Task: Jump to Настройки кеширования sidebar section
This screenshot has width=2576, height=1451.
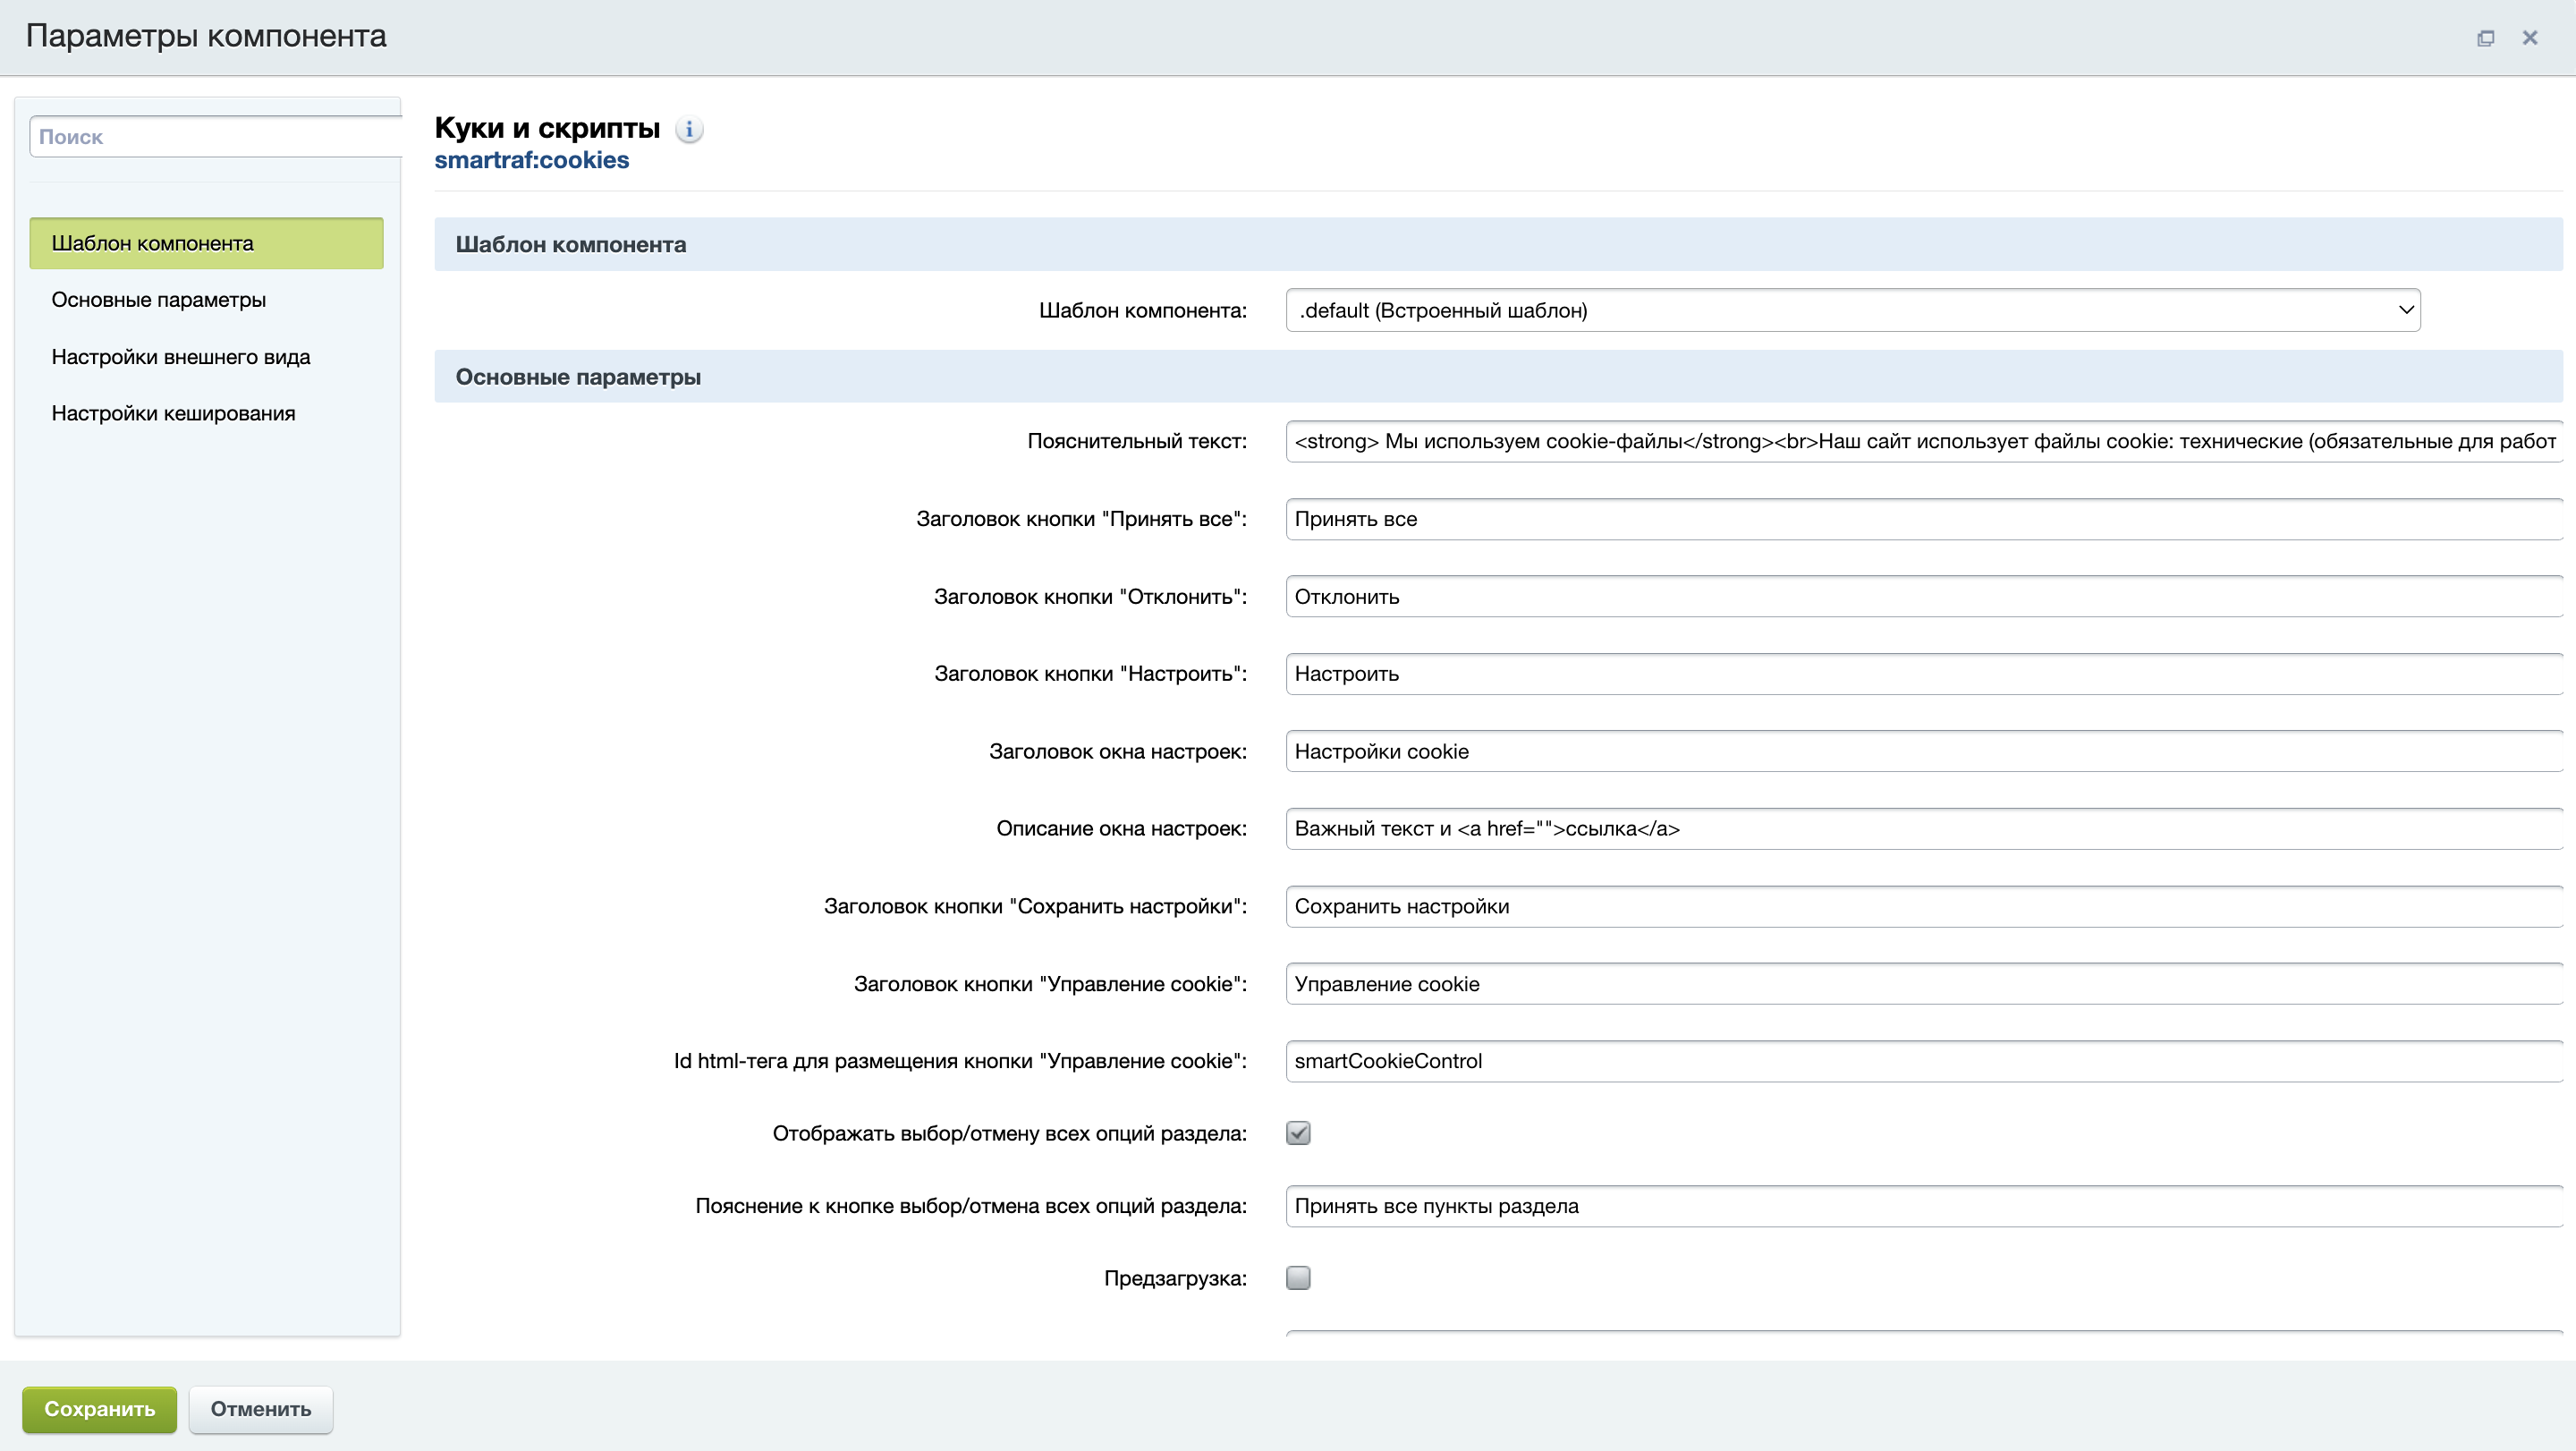Action: tap(173, 413)
